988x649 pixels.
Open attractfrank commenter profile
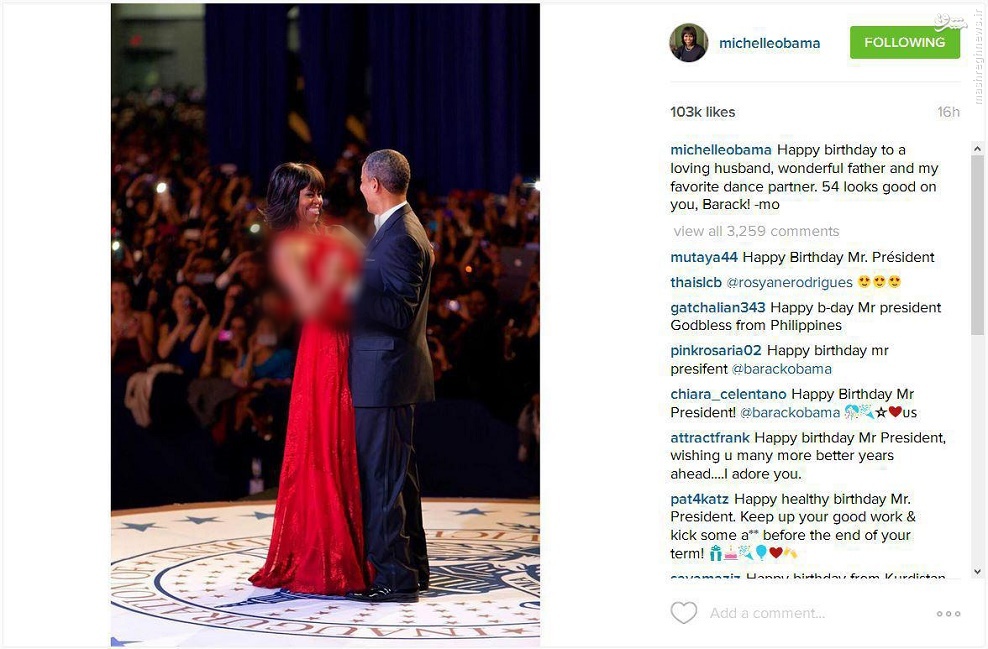coord(710,437)
